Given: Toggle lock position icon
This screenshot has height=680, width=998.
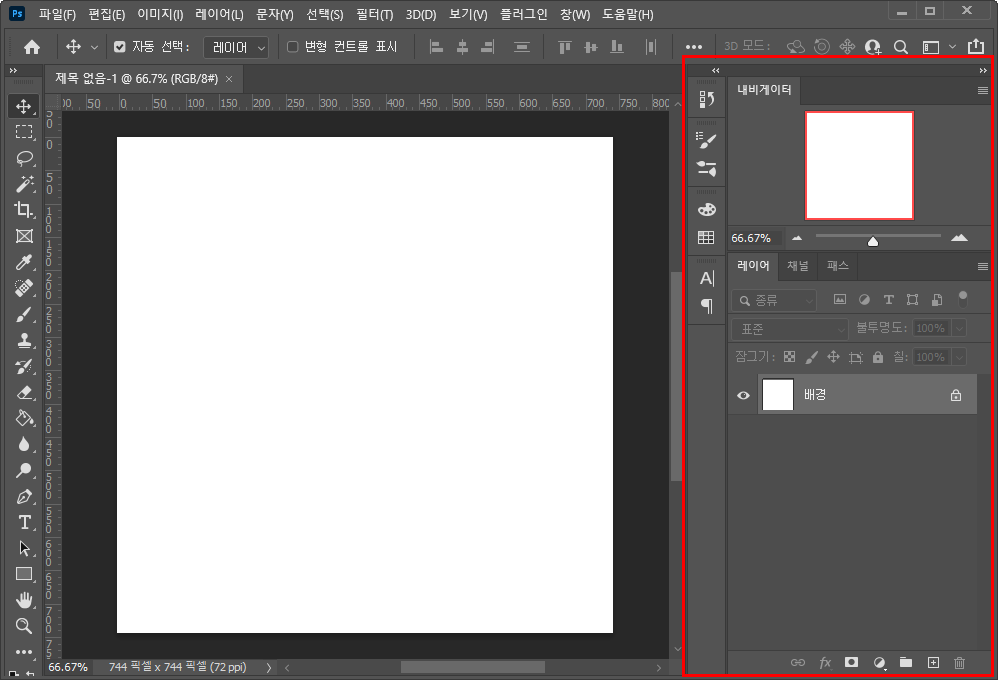Looking at the screenshot, I should click(833, 357).
